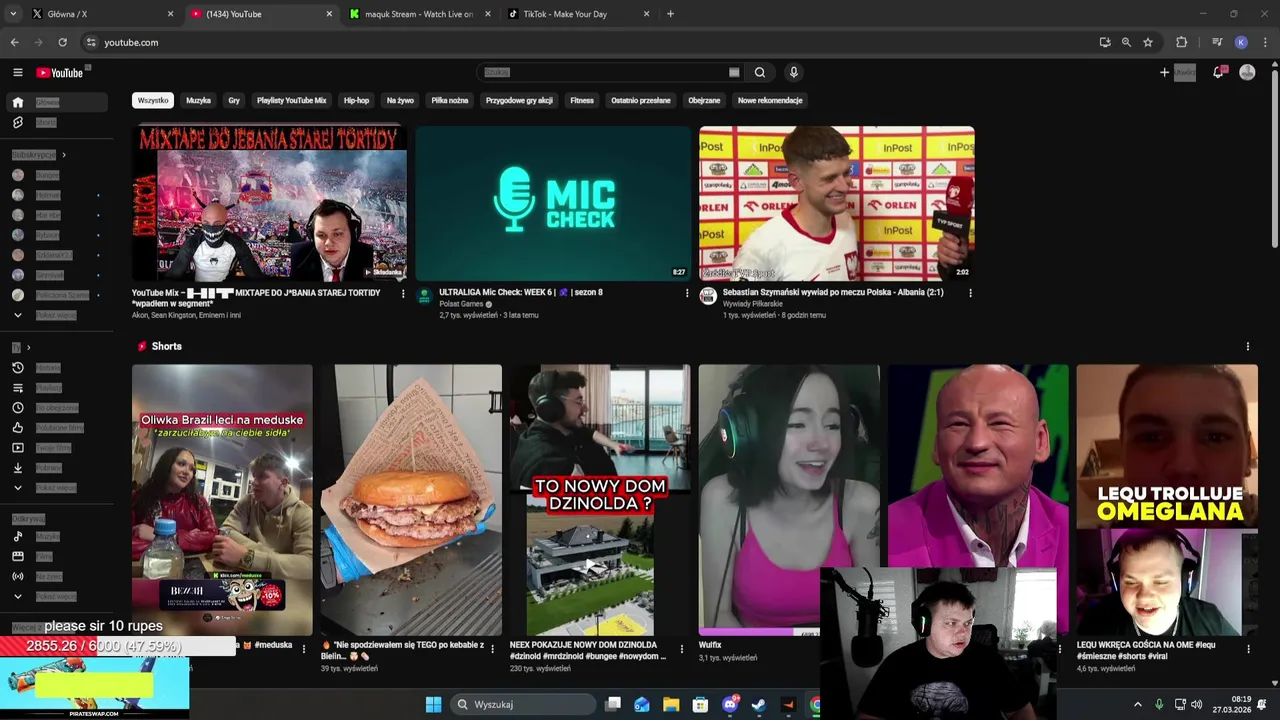Open the YouTube account avatar menu
This screenshot has width=1280, height=720.
[x=1247, y=72]
